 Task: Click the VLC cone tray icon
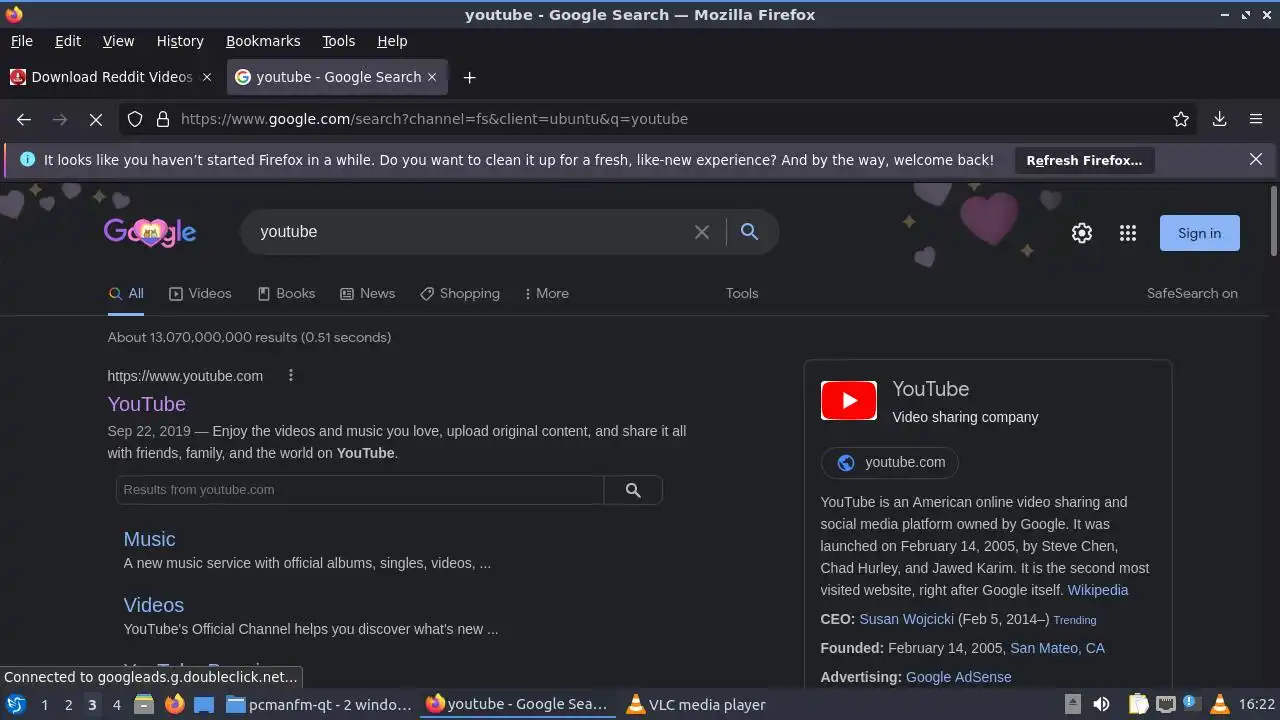coord(1218,704)
